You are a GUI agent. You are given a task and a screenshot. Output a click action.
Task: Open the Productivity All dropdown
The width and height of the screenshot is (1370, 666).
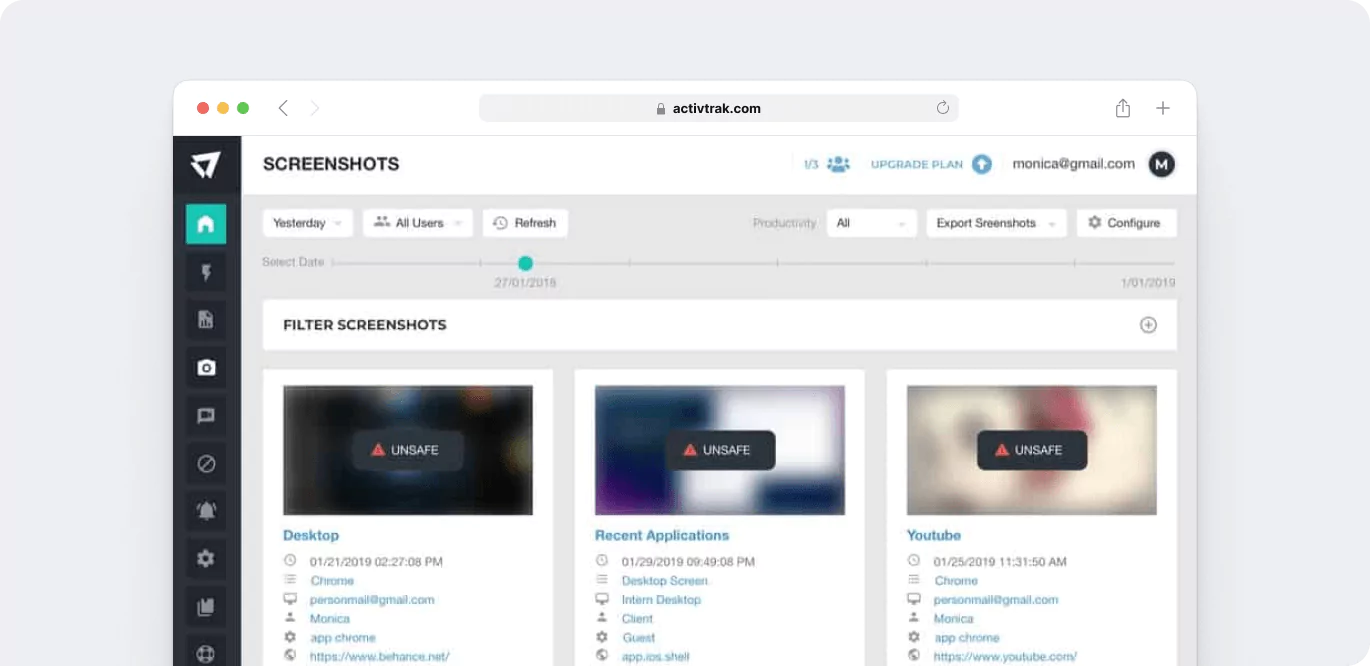click(871, 223)
